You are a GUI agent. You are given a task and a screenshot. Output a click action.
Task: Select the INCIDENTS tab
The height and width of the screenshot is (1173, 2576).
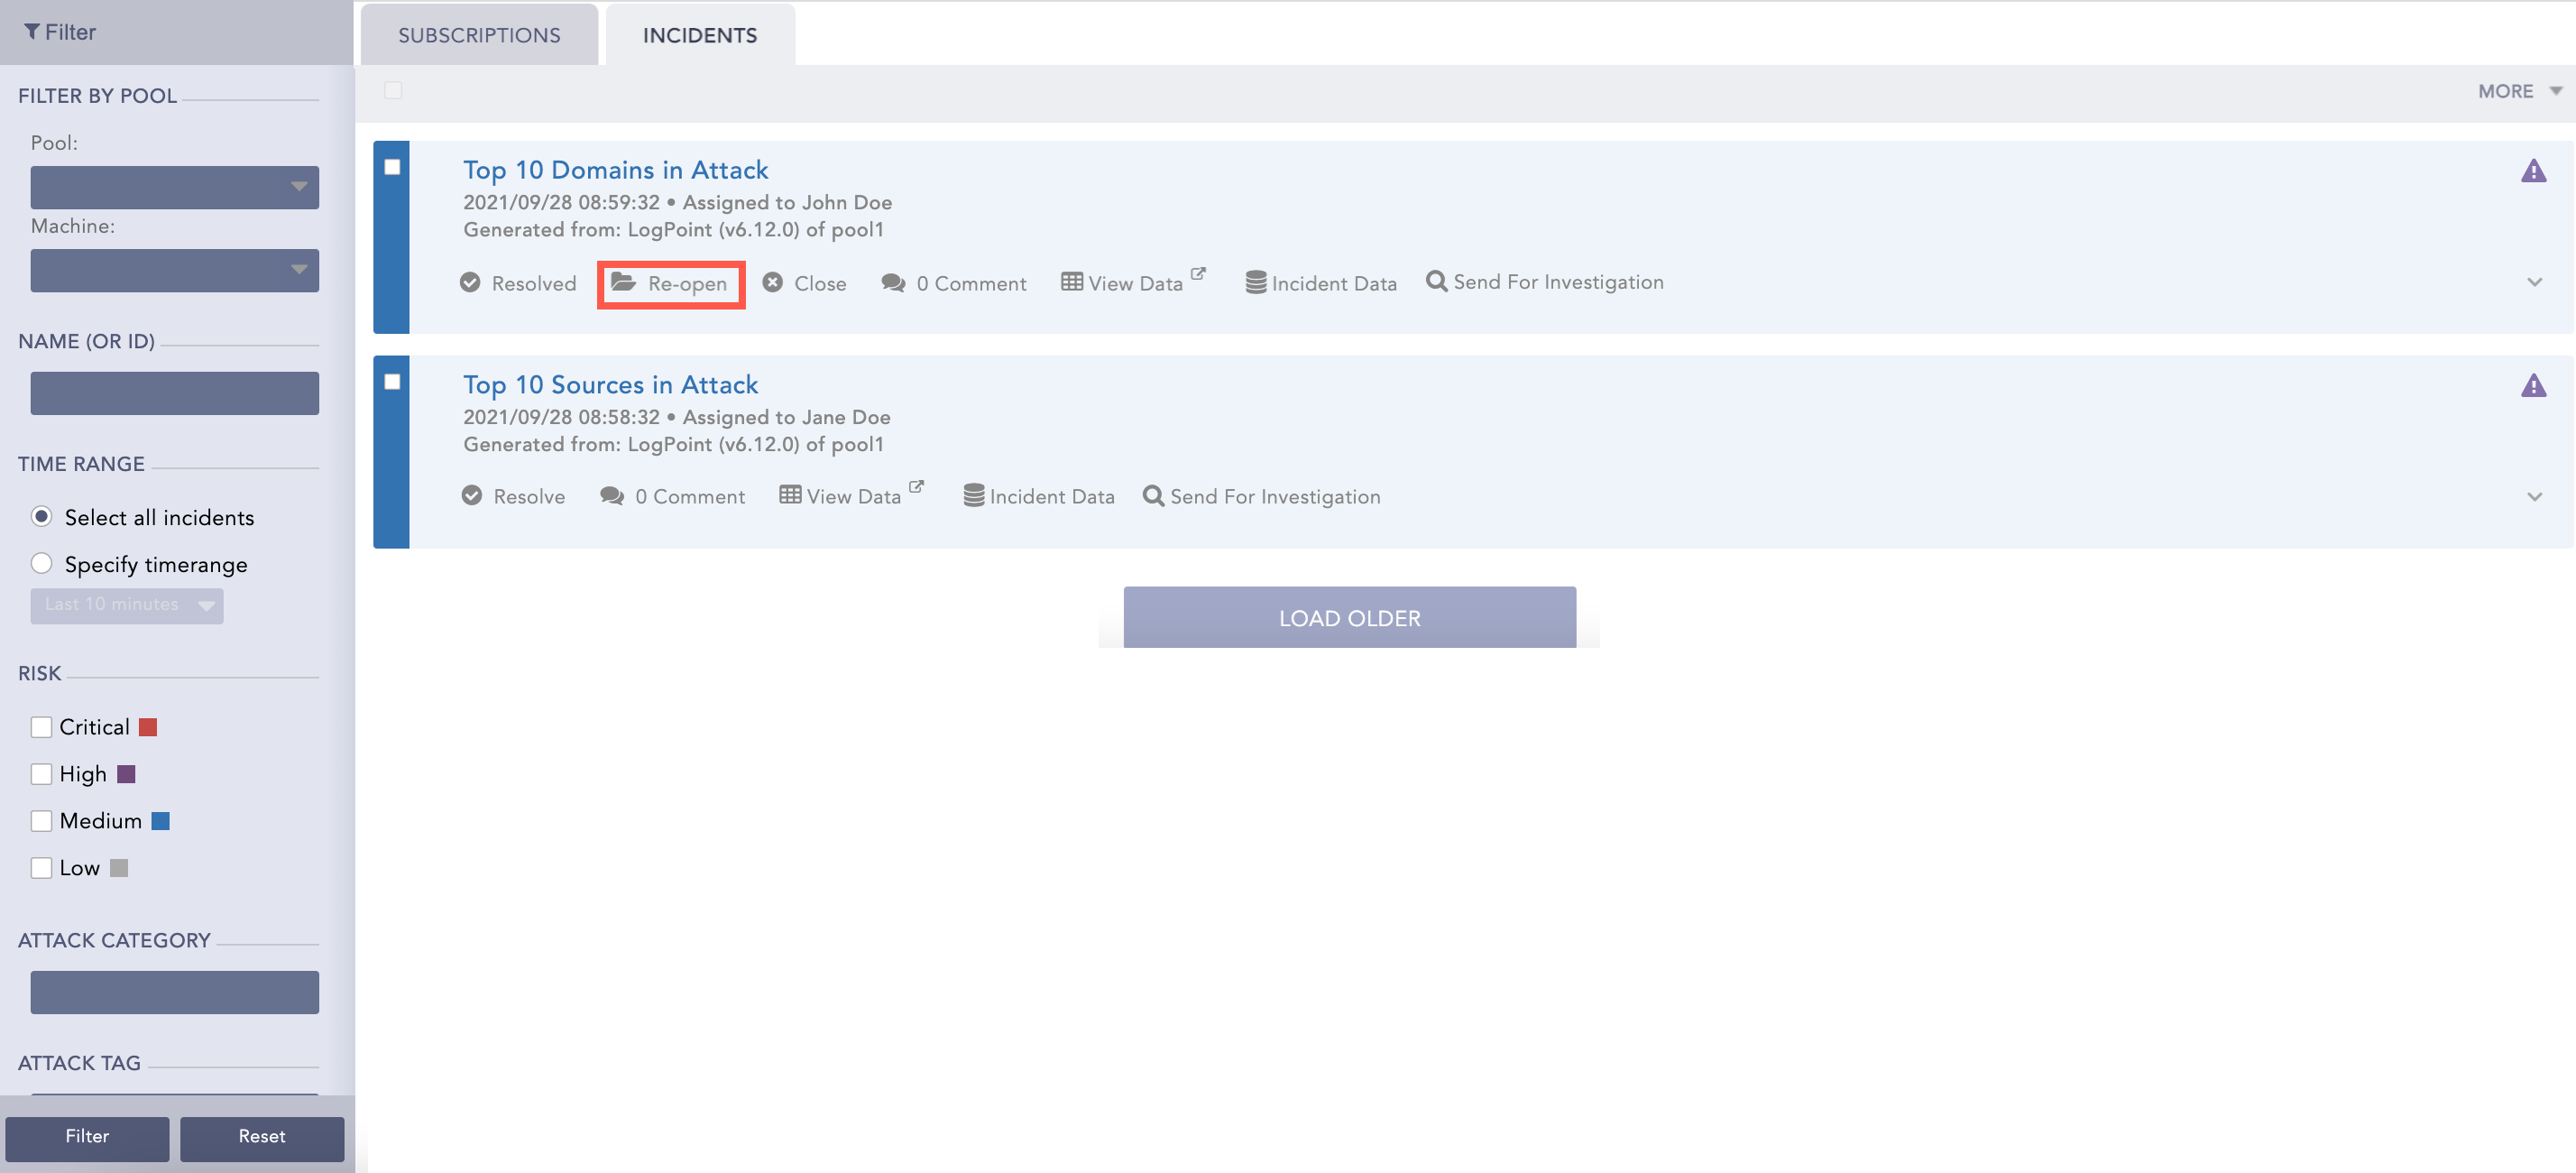(x=699, y=34)
